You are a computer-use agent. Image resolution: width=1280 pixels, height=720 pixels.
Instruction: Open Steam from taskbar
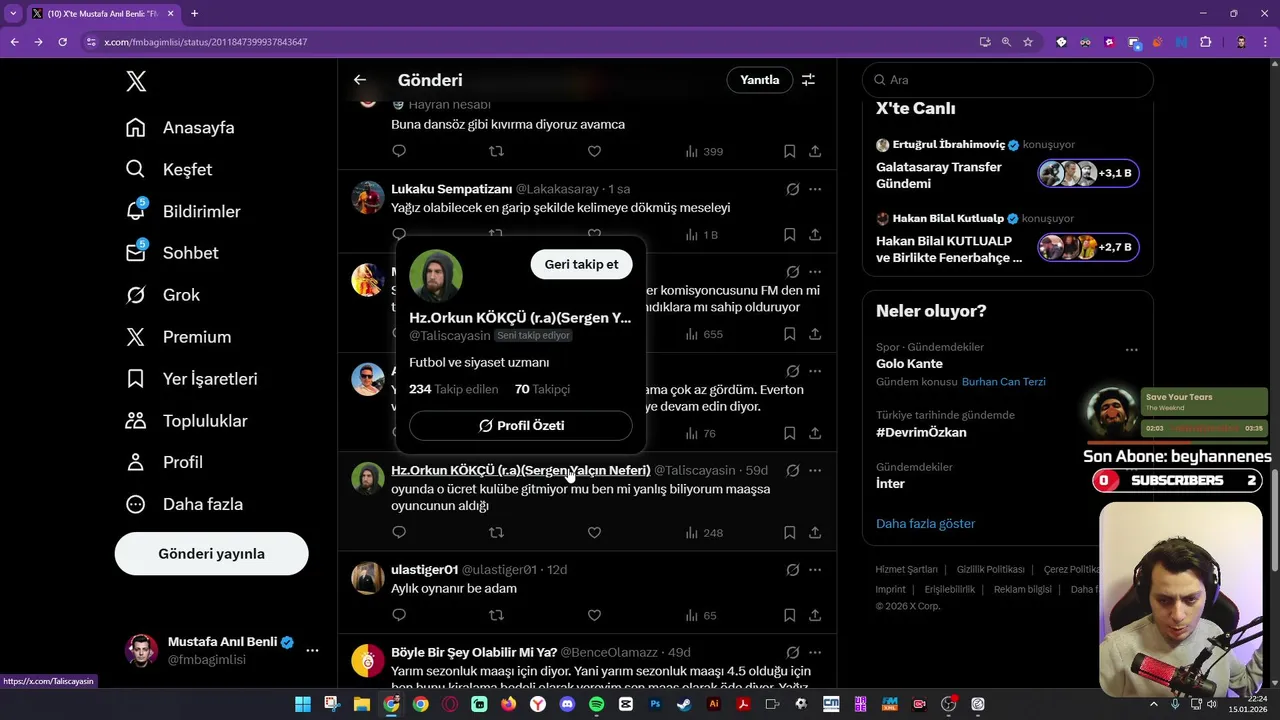pos(684,704)
